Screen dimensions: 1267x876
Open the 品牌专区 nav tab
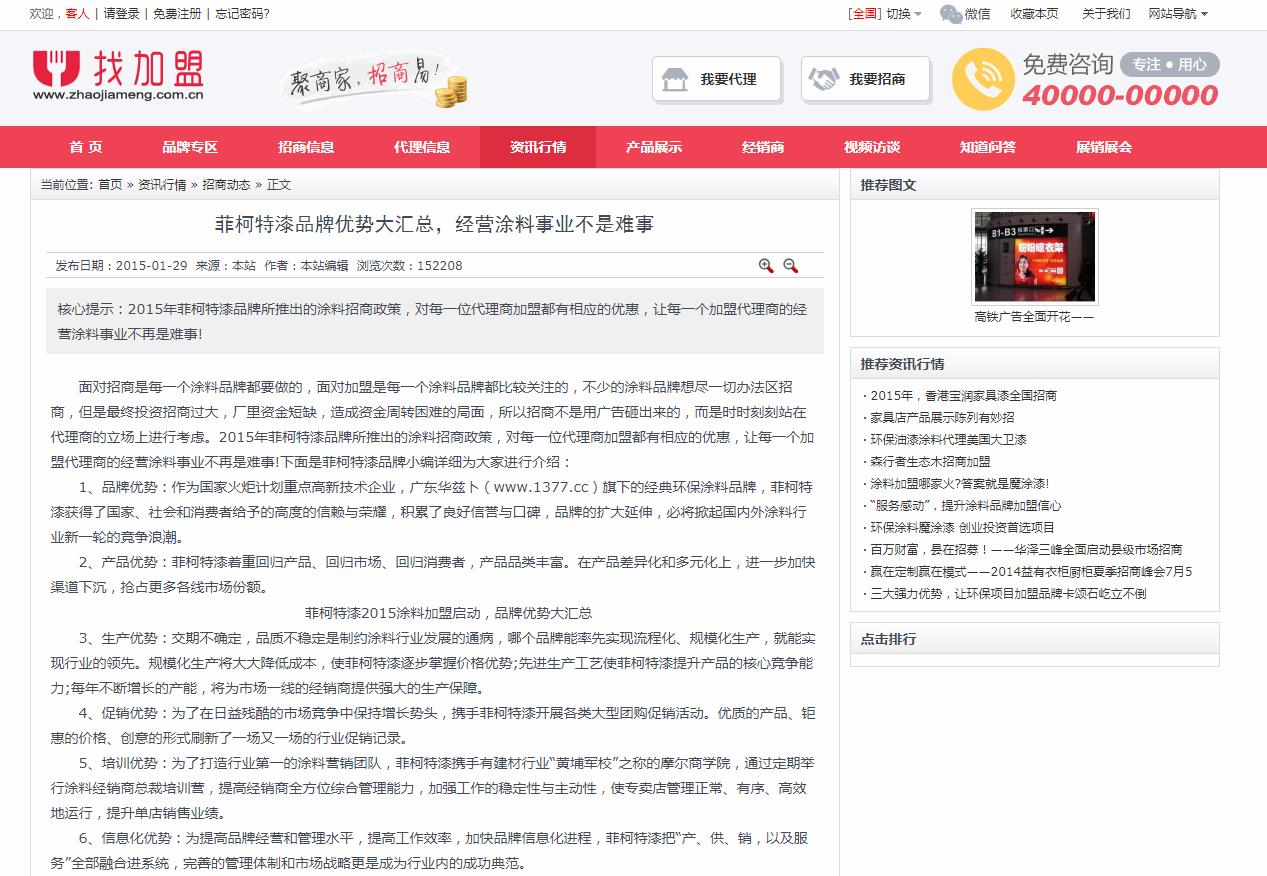click(x=190, y=147)
